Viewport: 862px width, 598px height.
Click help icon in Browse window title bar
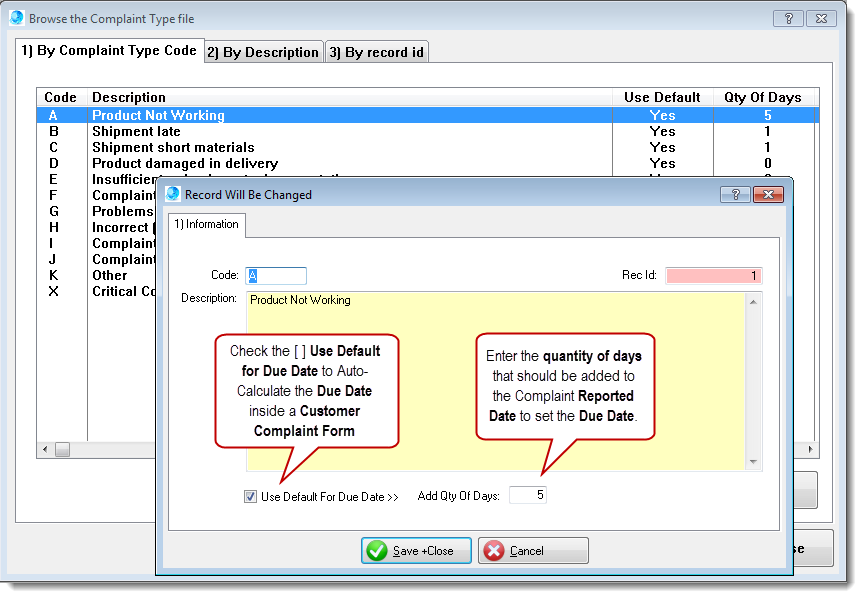[x=787, y=19]
